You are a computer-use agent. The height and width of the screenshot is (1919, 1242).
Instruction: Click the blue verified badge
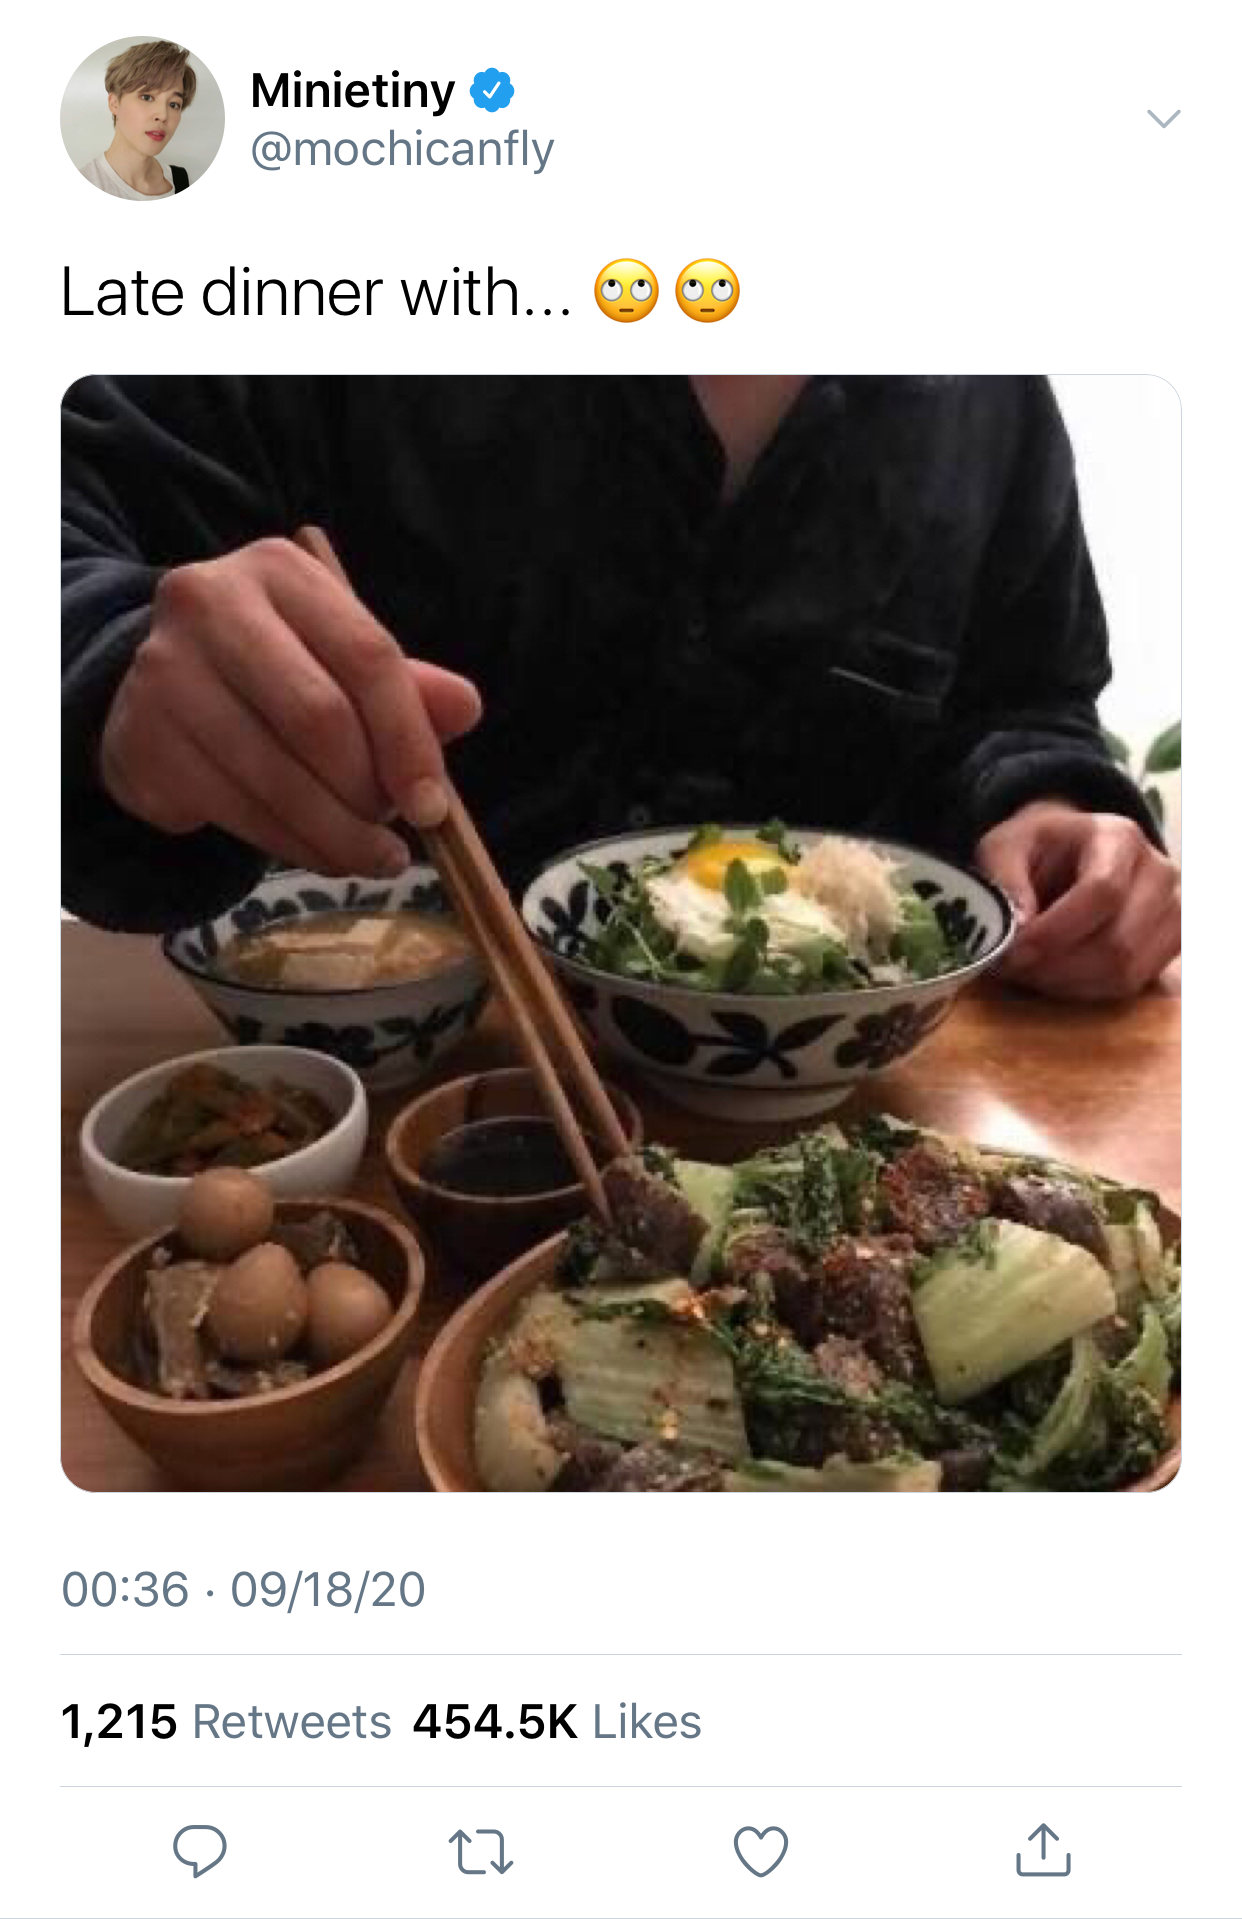coord(492,90)
